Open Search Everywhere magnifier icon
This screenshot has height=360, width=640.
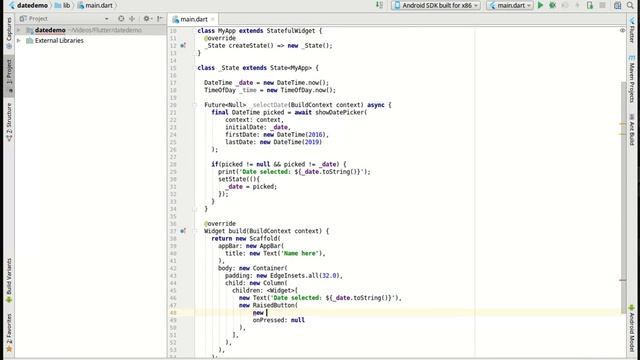[x=630, y=5]
